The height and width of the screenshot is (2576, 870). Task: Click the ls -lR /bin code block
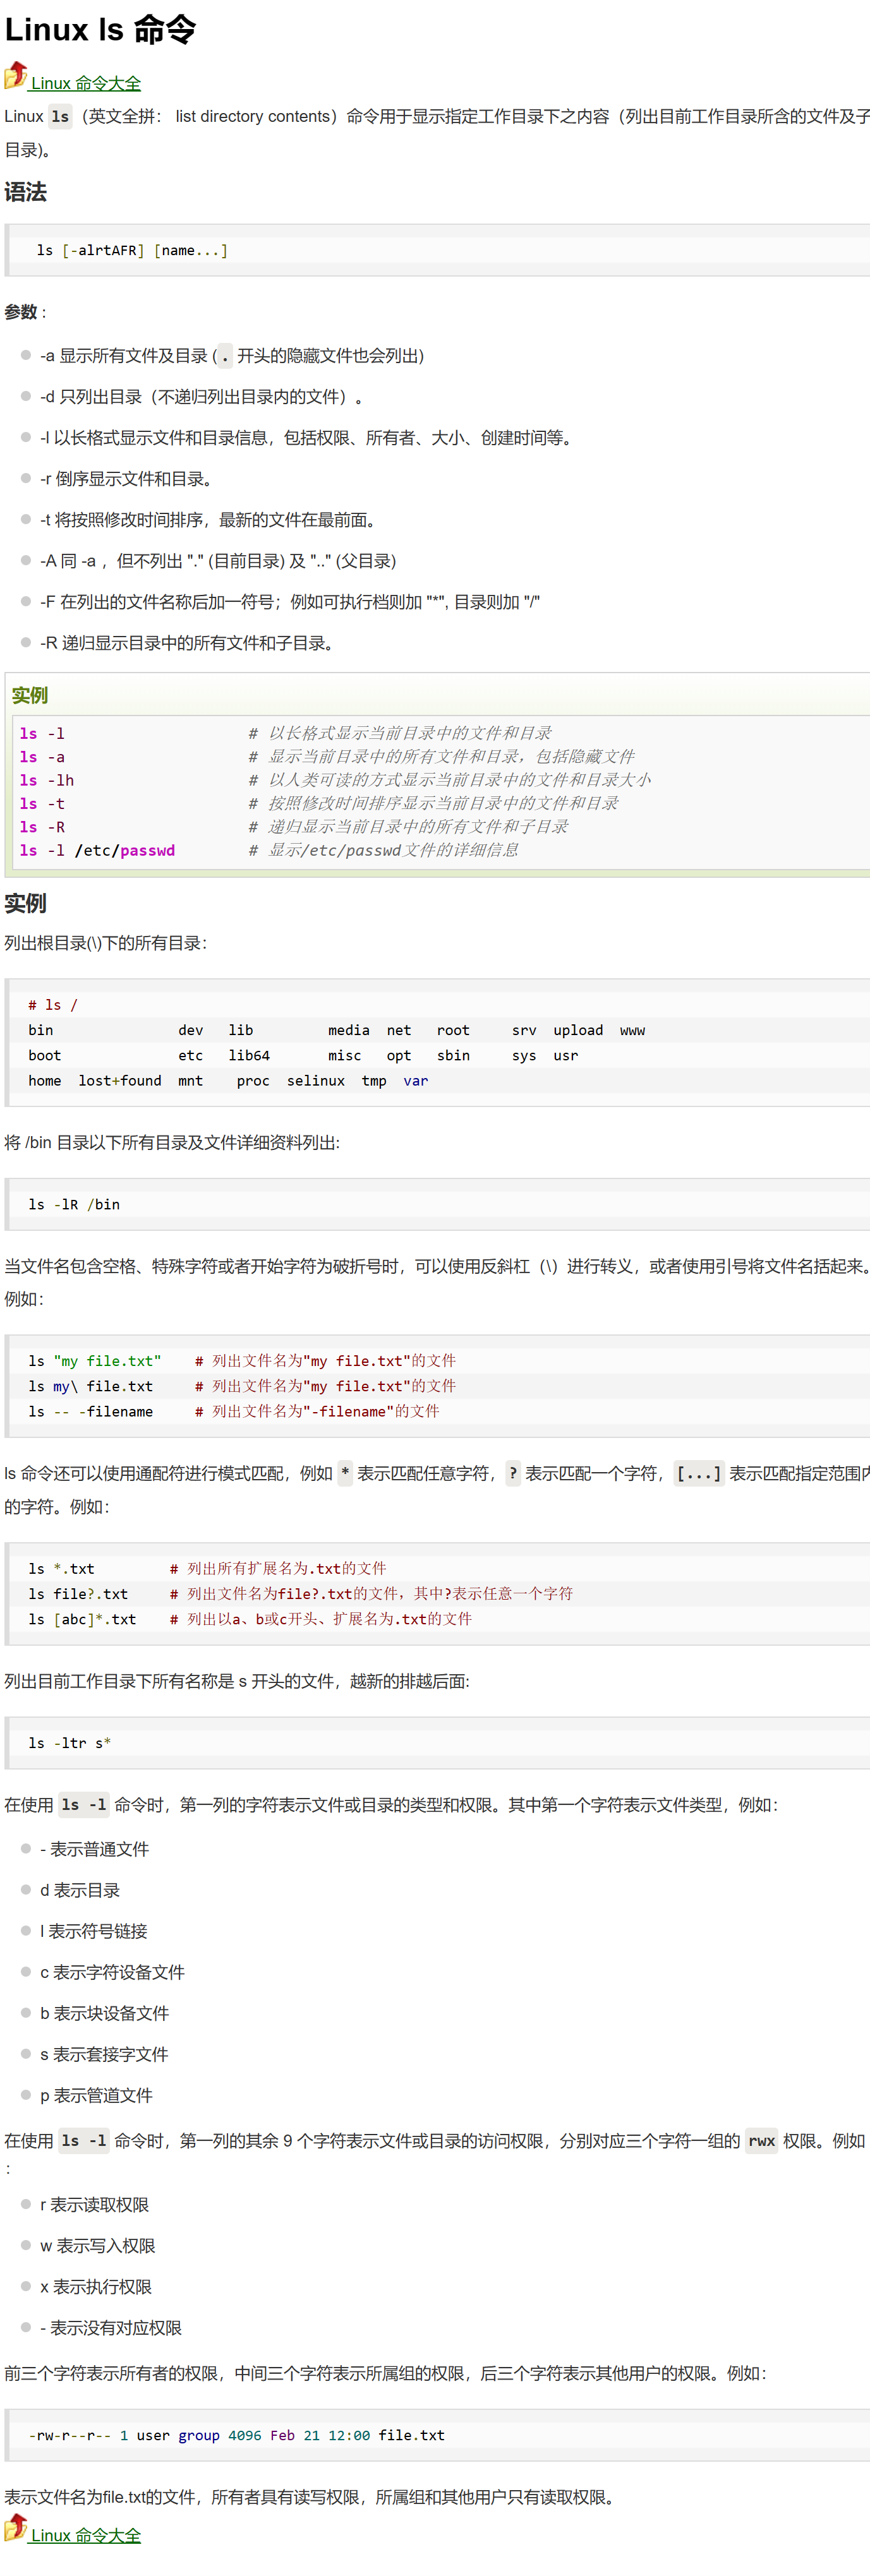74,1204
